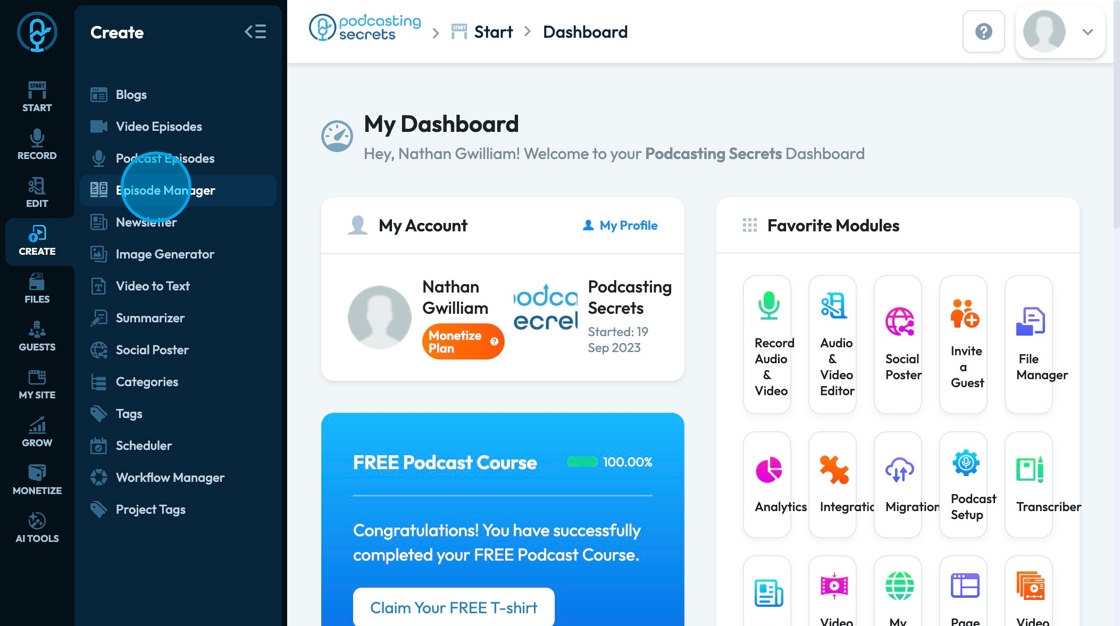Viewport: 1120px width, 626px height.
Task: Open Analytics favorite module
Action: coord(767,485)
